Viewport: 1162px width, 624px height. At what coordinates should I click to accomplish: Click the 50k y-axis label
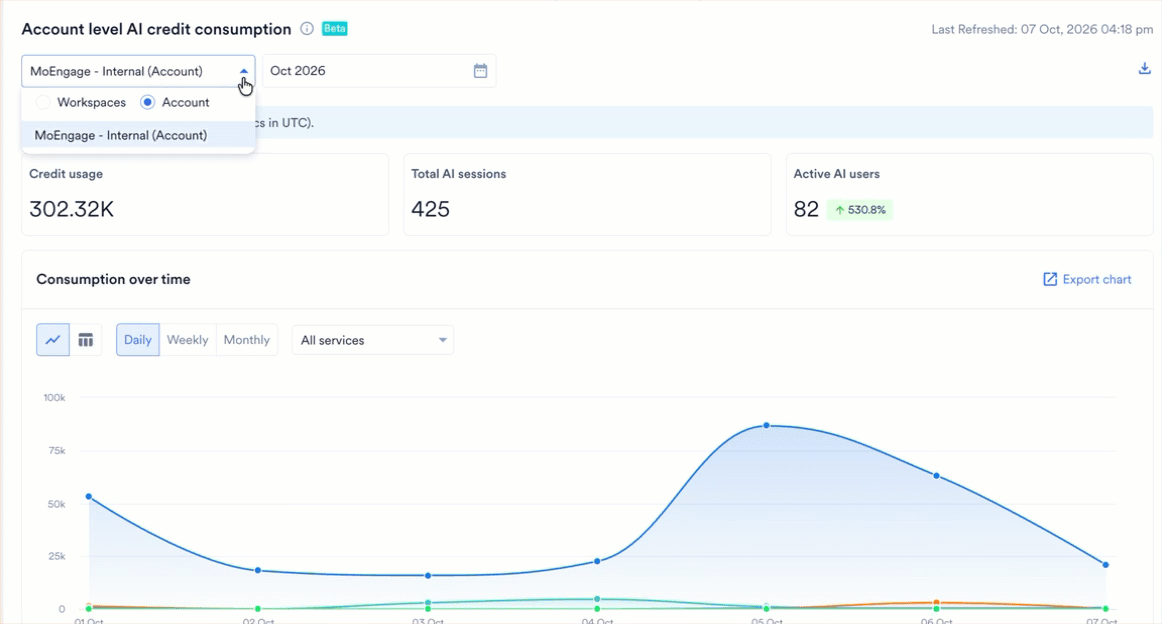tap(56, 504)
